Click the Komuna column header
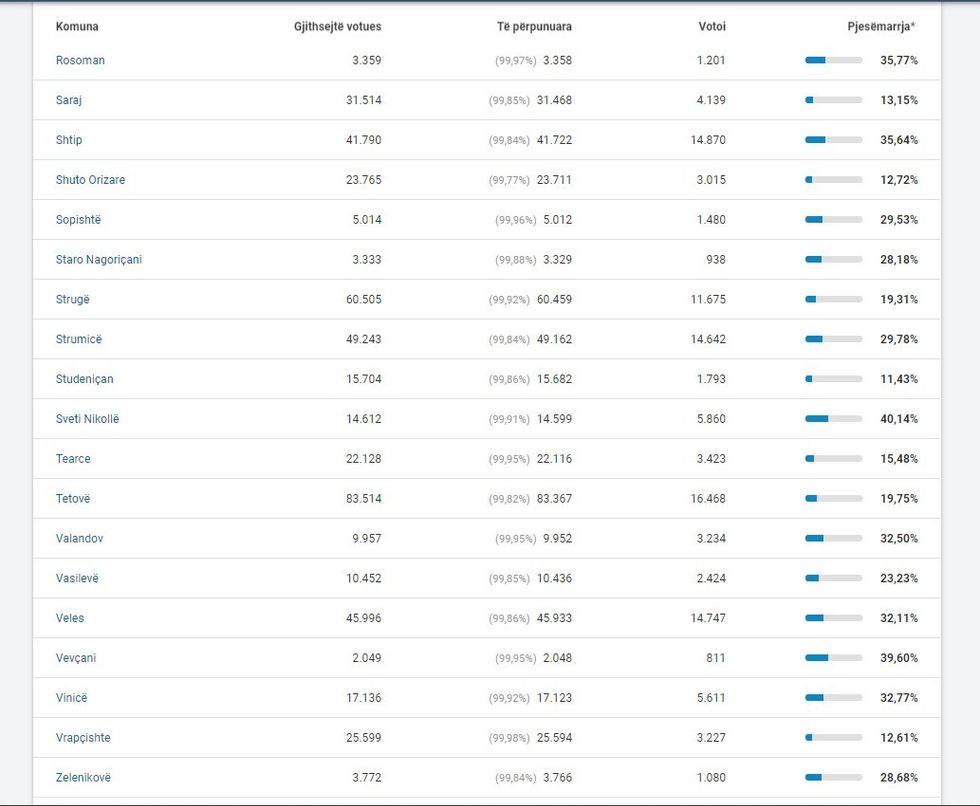This screenshot has height=806, width=980. pyautogui.click(x=77, y=26)
